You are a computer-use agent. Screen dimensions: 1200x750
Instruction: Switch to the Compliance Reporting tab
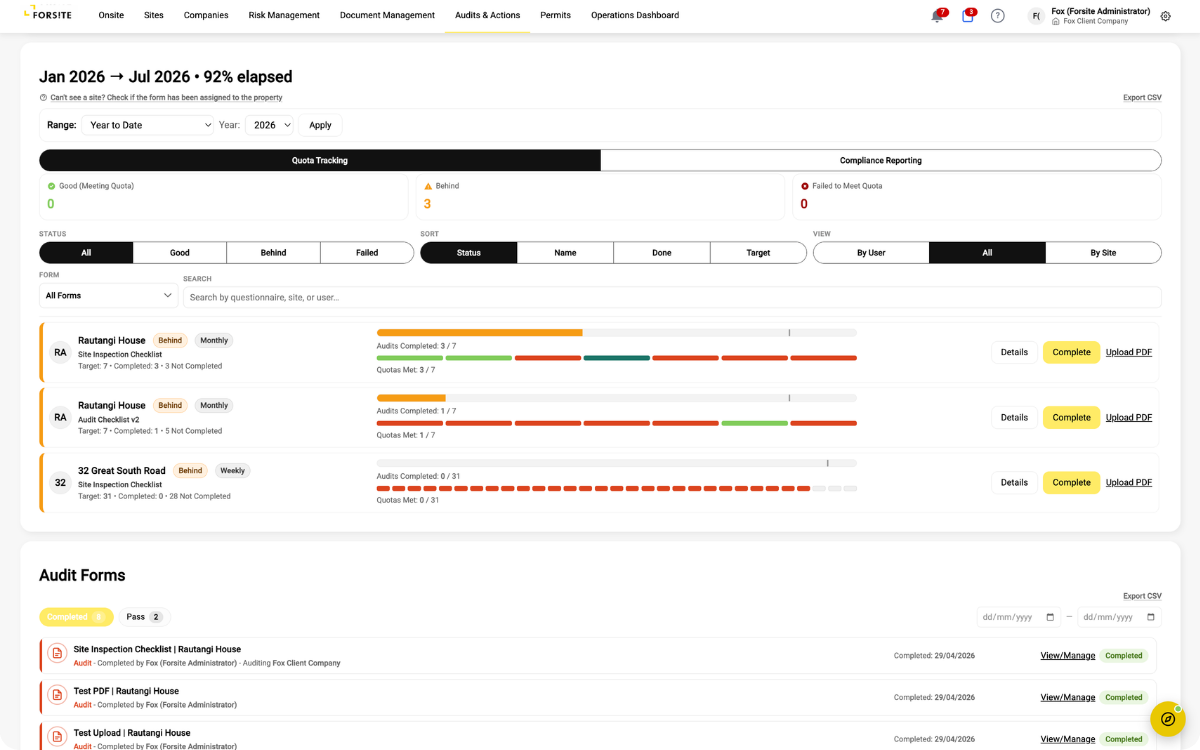[881, 160]
